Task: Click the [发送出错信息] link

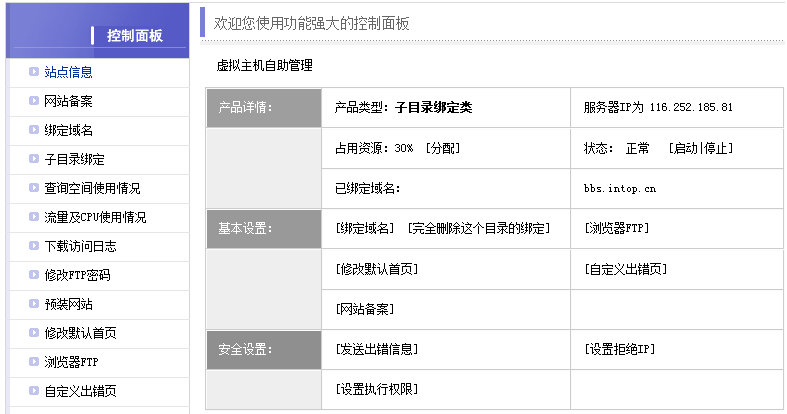Action: 376,349
